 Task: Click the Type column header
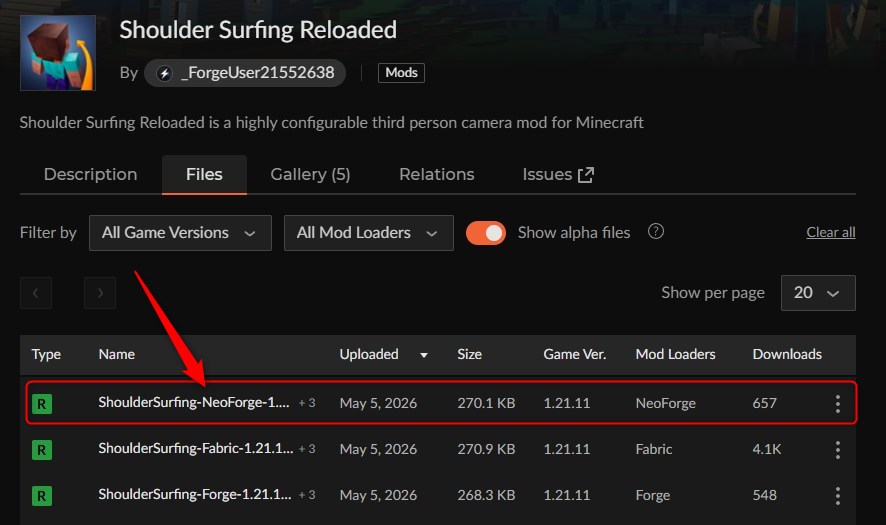(46, 354)
